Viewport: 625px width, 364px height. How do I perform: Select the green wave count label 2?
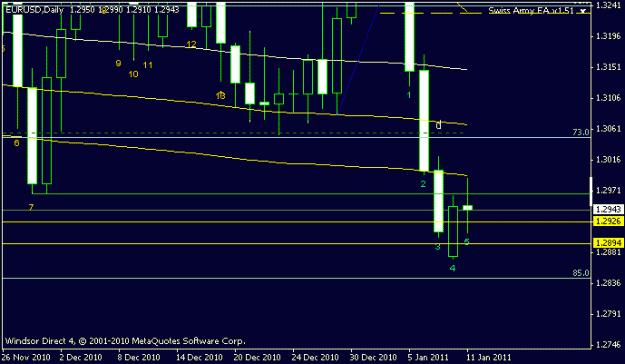[x=423, y=184]
